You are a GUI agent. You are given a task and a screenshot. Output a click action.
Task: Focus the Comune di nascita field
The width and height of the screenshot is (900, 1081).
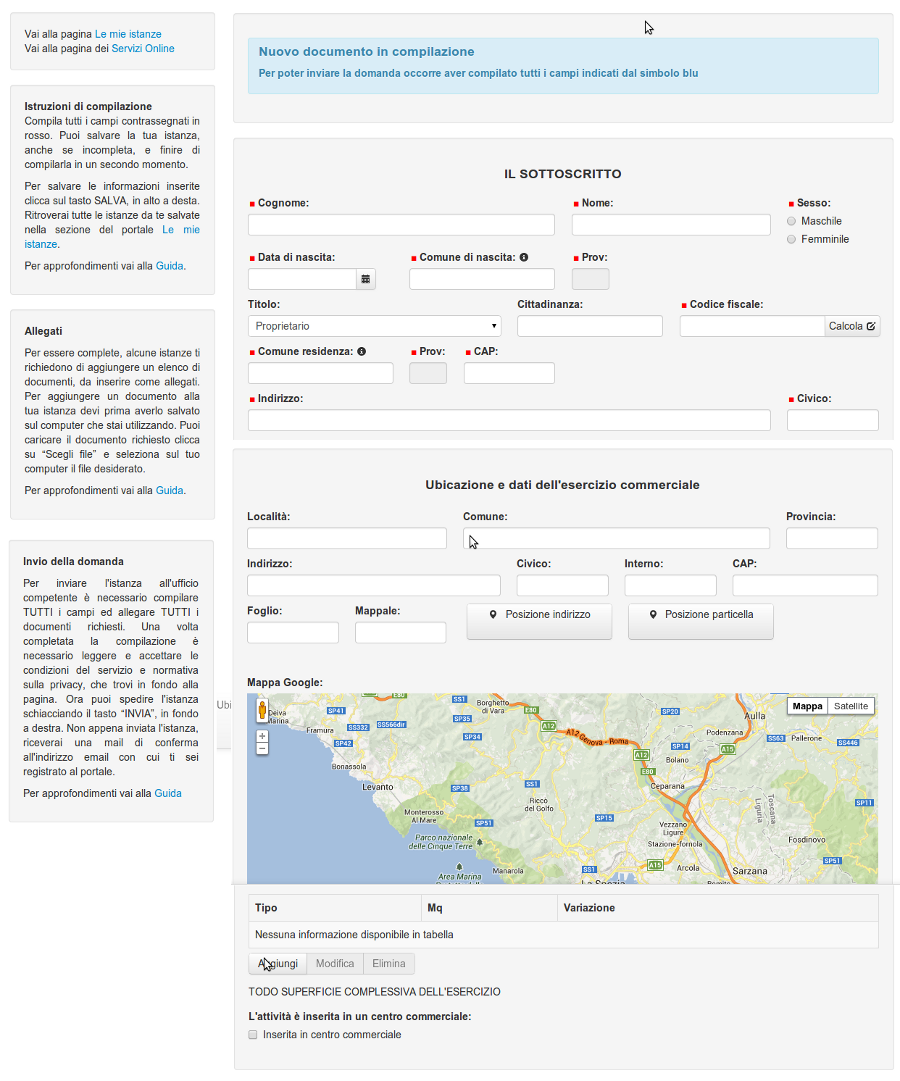click(482, 279)
